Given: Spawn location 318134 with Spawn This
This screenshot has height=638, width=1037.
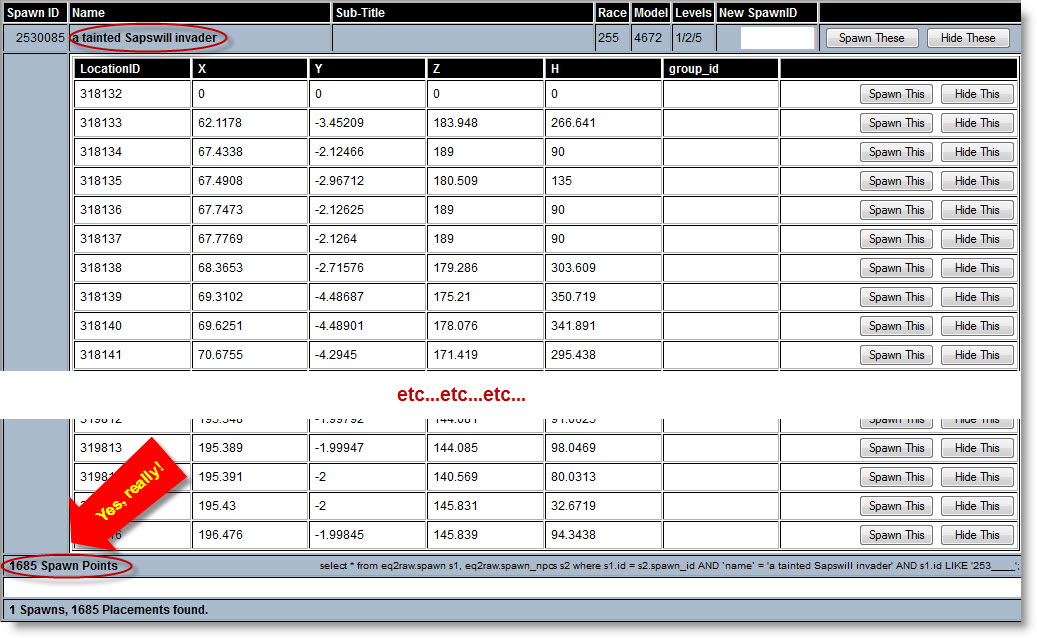Looking at the screenshot, I should (x=896, y=152).
